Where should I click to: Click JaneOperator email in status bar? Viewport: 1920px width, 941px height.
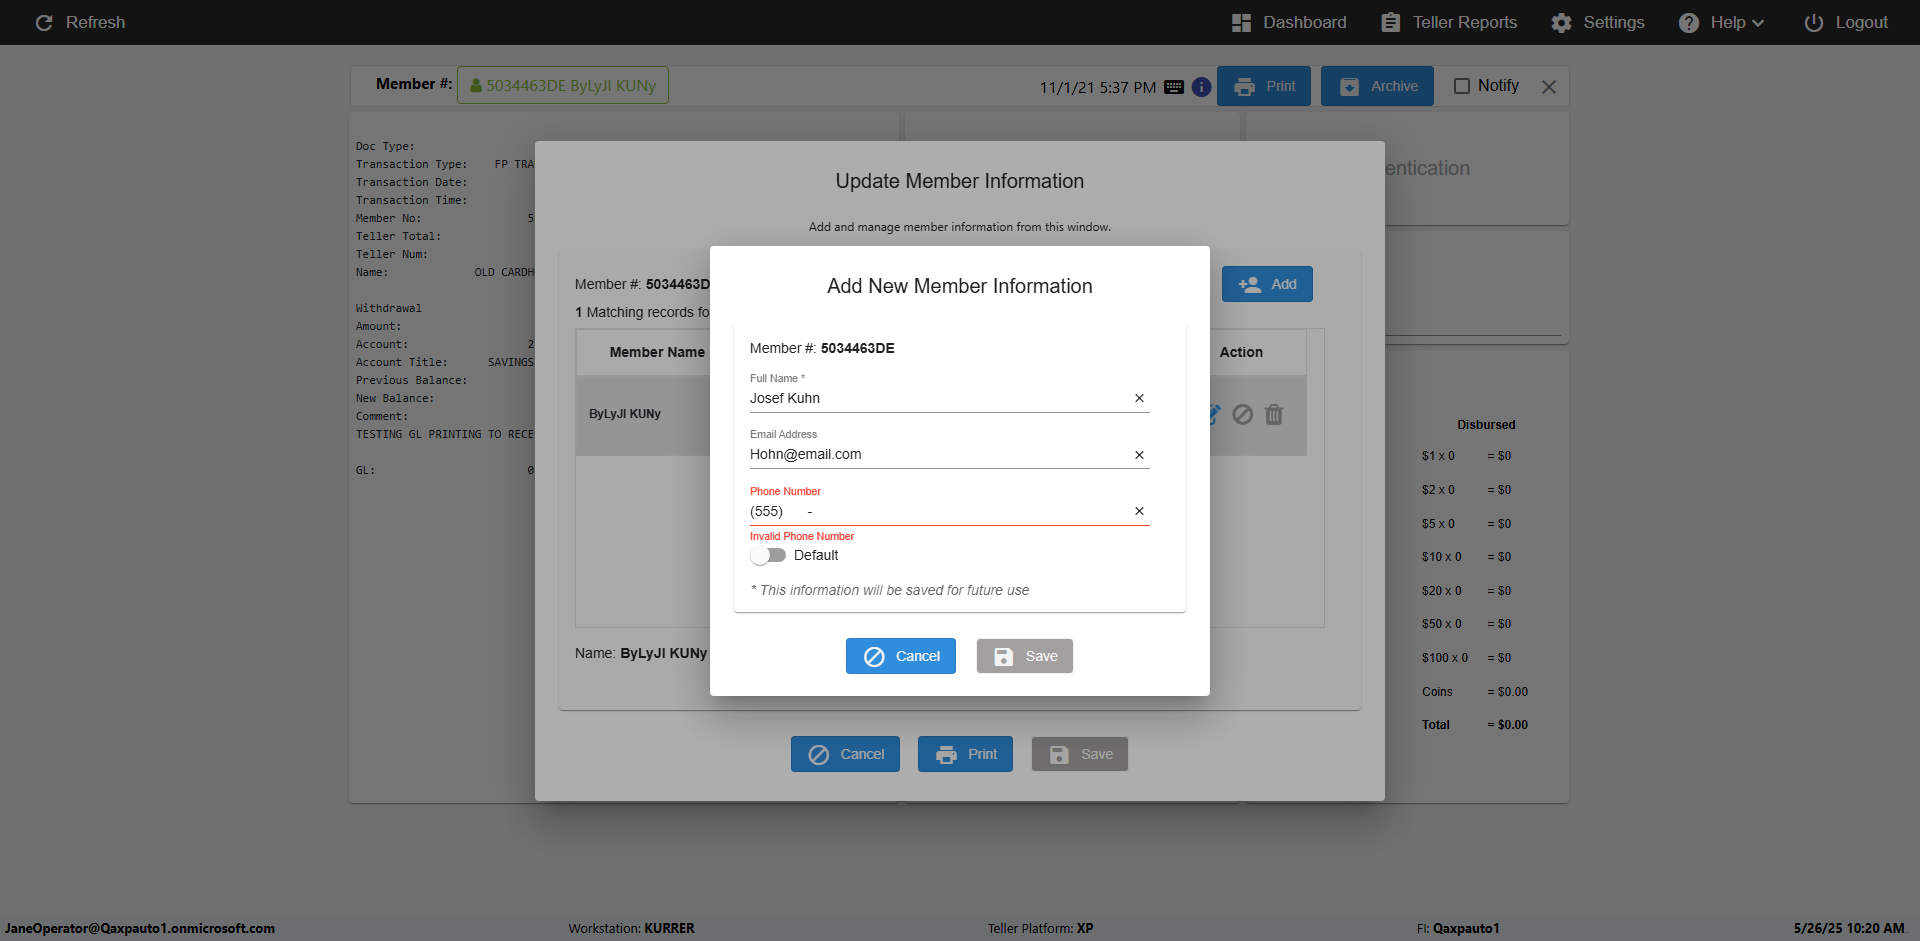pyautogui.click(x=139, y=928)
